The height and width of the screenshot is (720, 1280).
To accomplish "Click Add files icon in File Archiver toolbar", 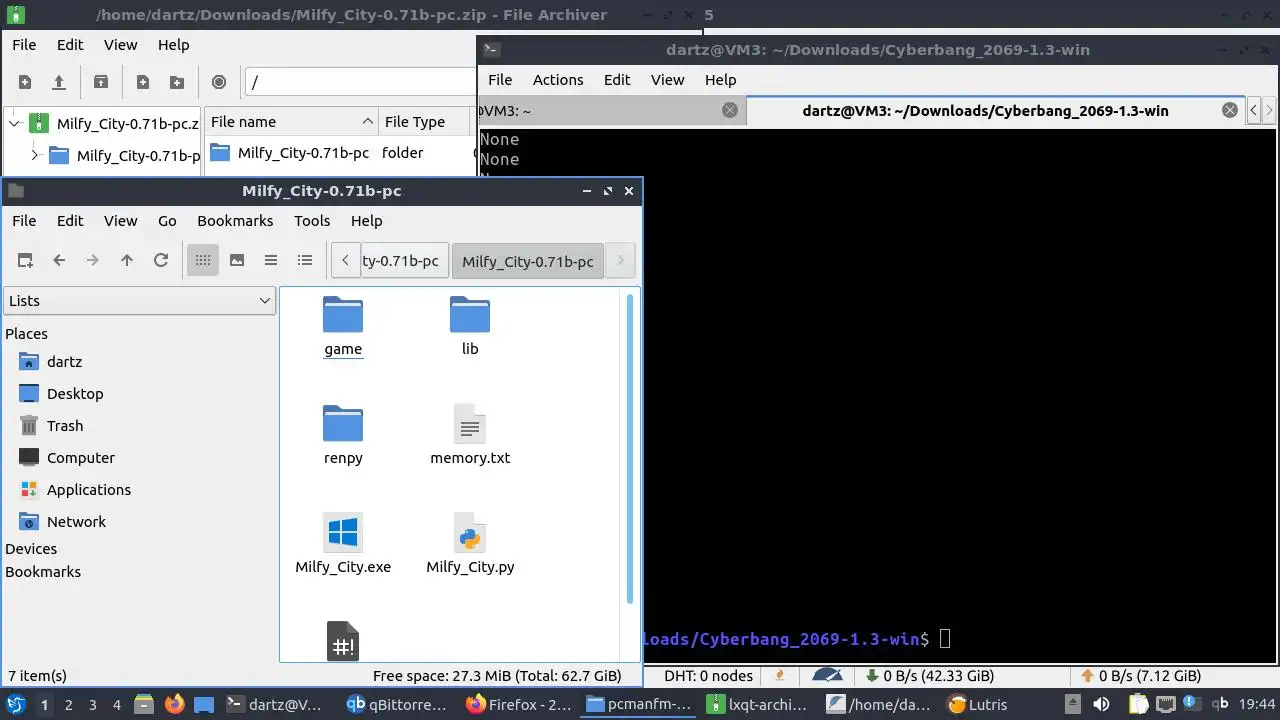I will click(x=143, y=82).
